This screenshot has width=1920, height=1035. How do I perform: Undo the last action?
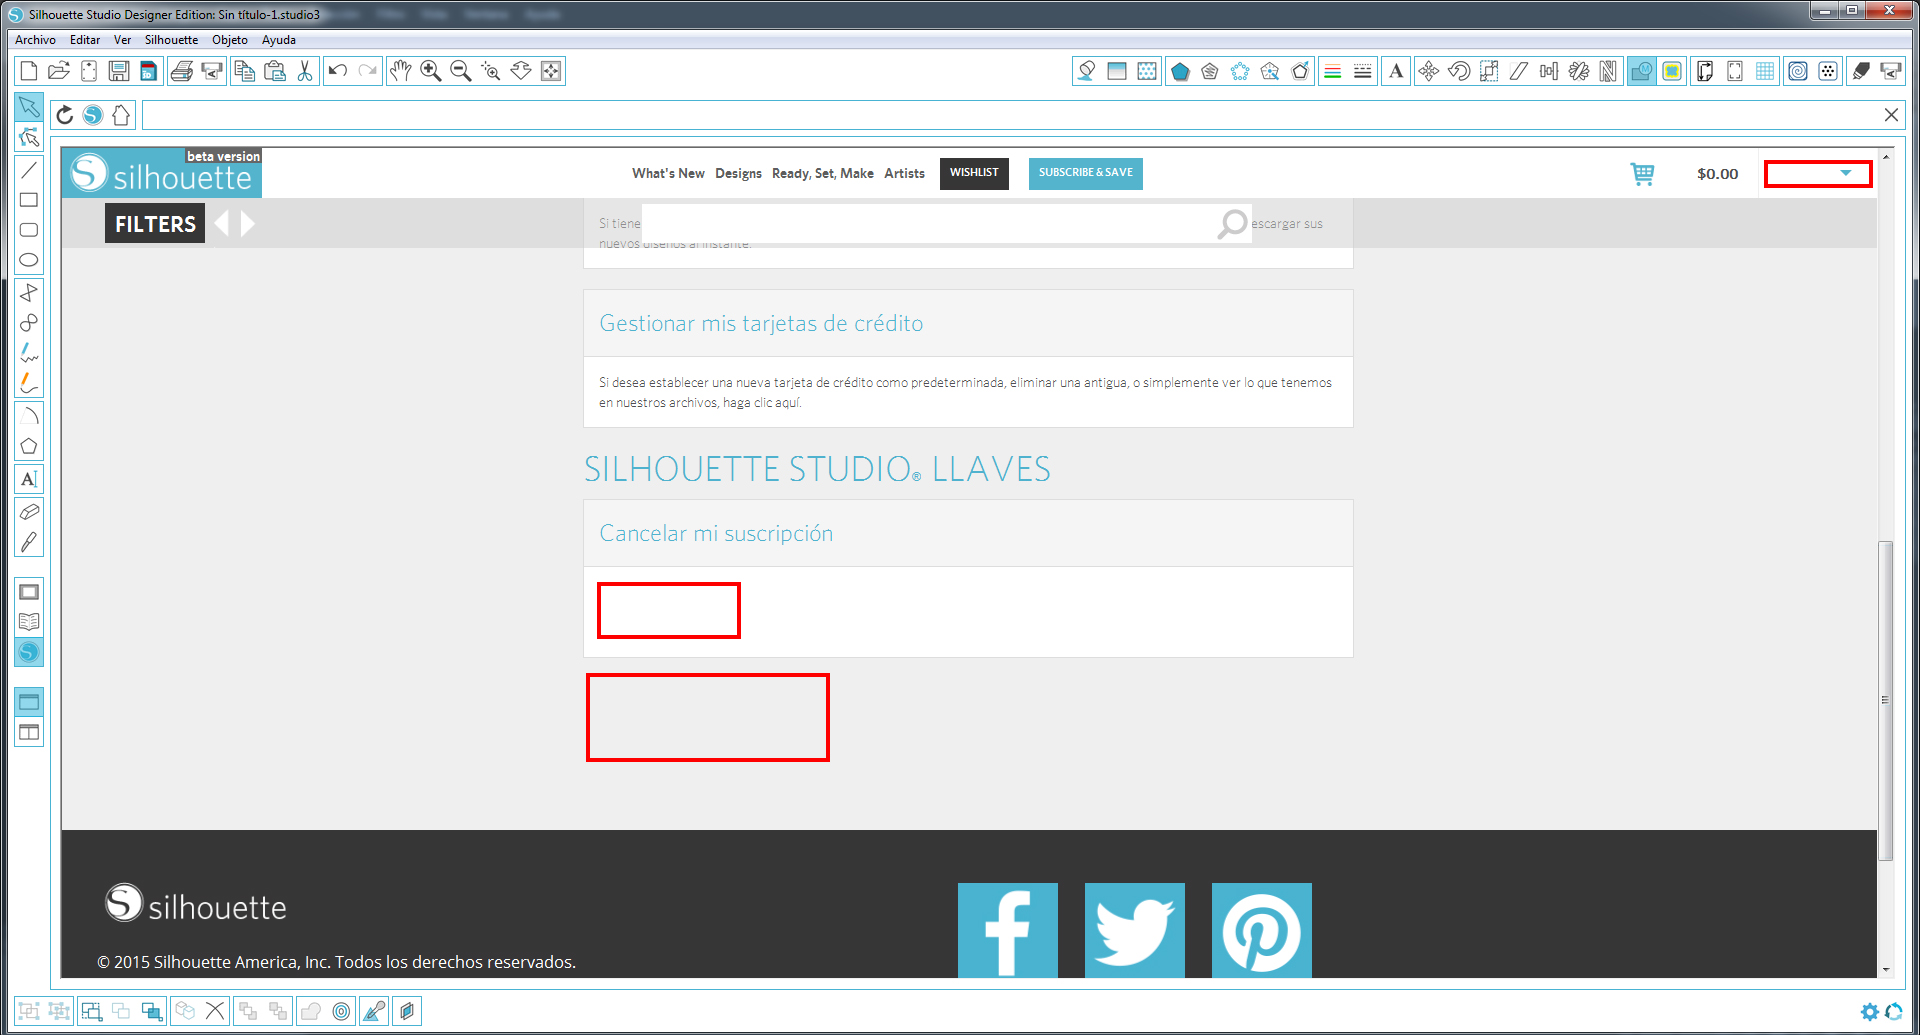pyautogui.click(x=338, y=71)
